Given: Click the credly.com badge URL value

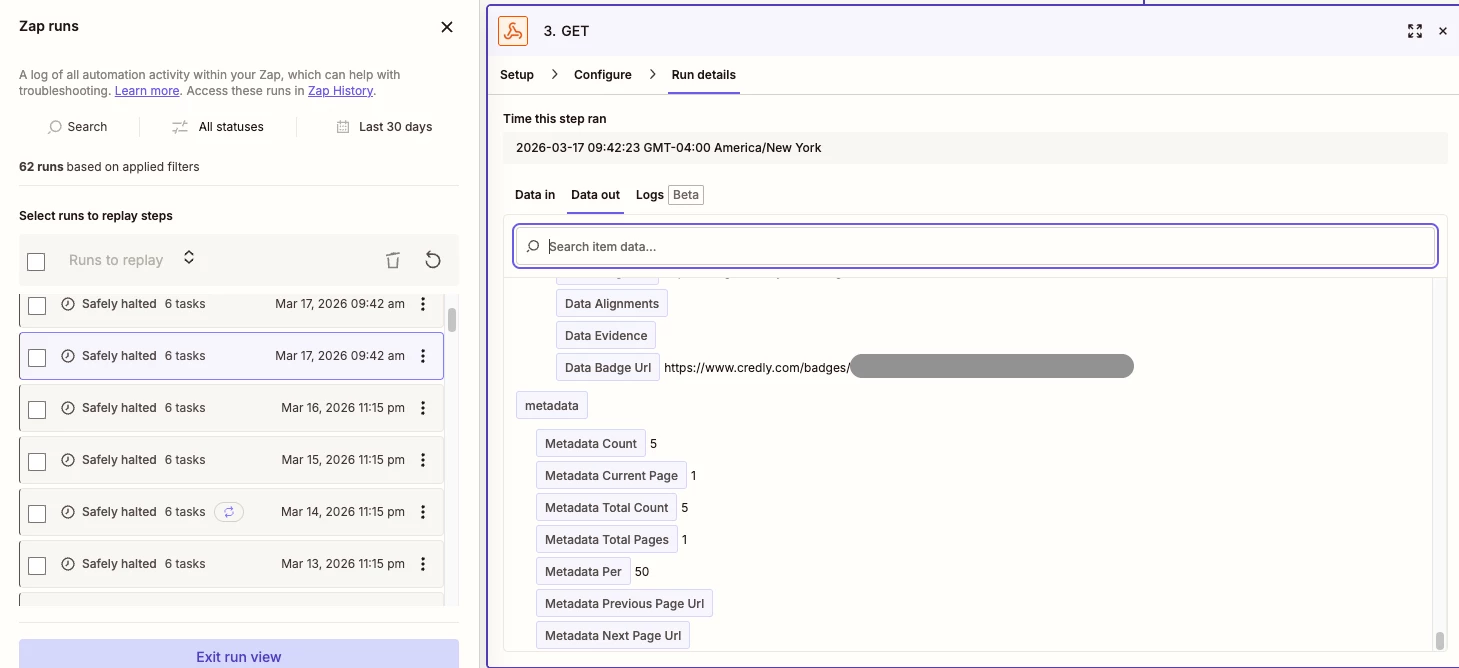Looking at the screenshot, I should 899,368.
